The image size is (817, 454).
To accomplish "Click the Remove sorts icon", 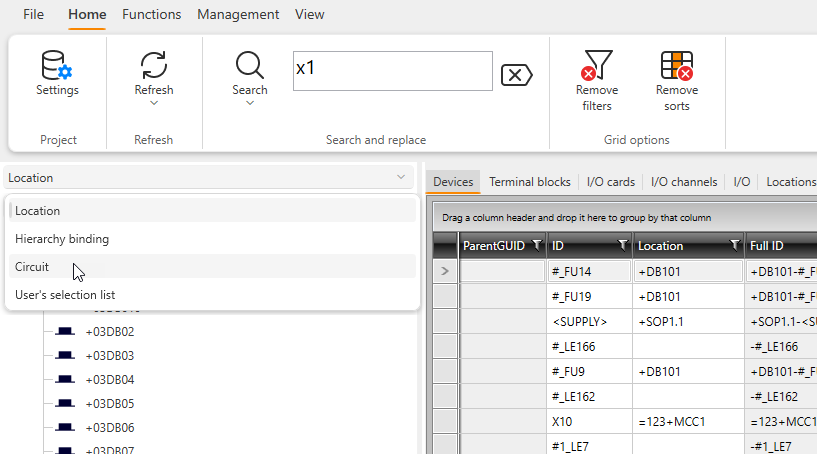I will click(x=677, y=67).
